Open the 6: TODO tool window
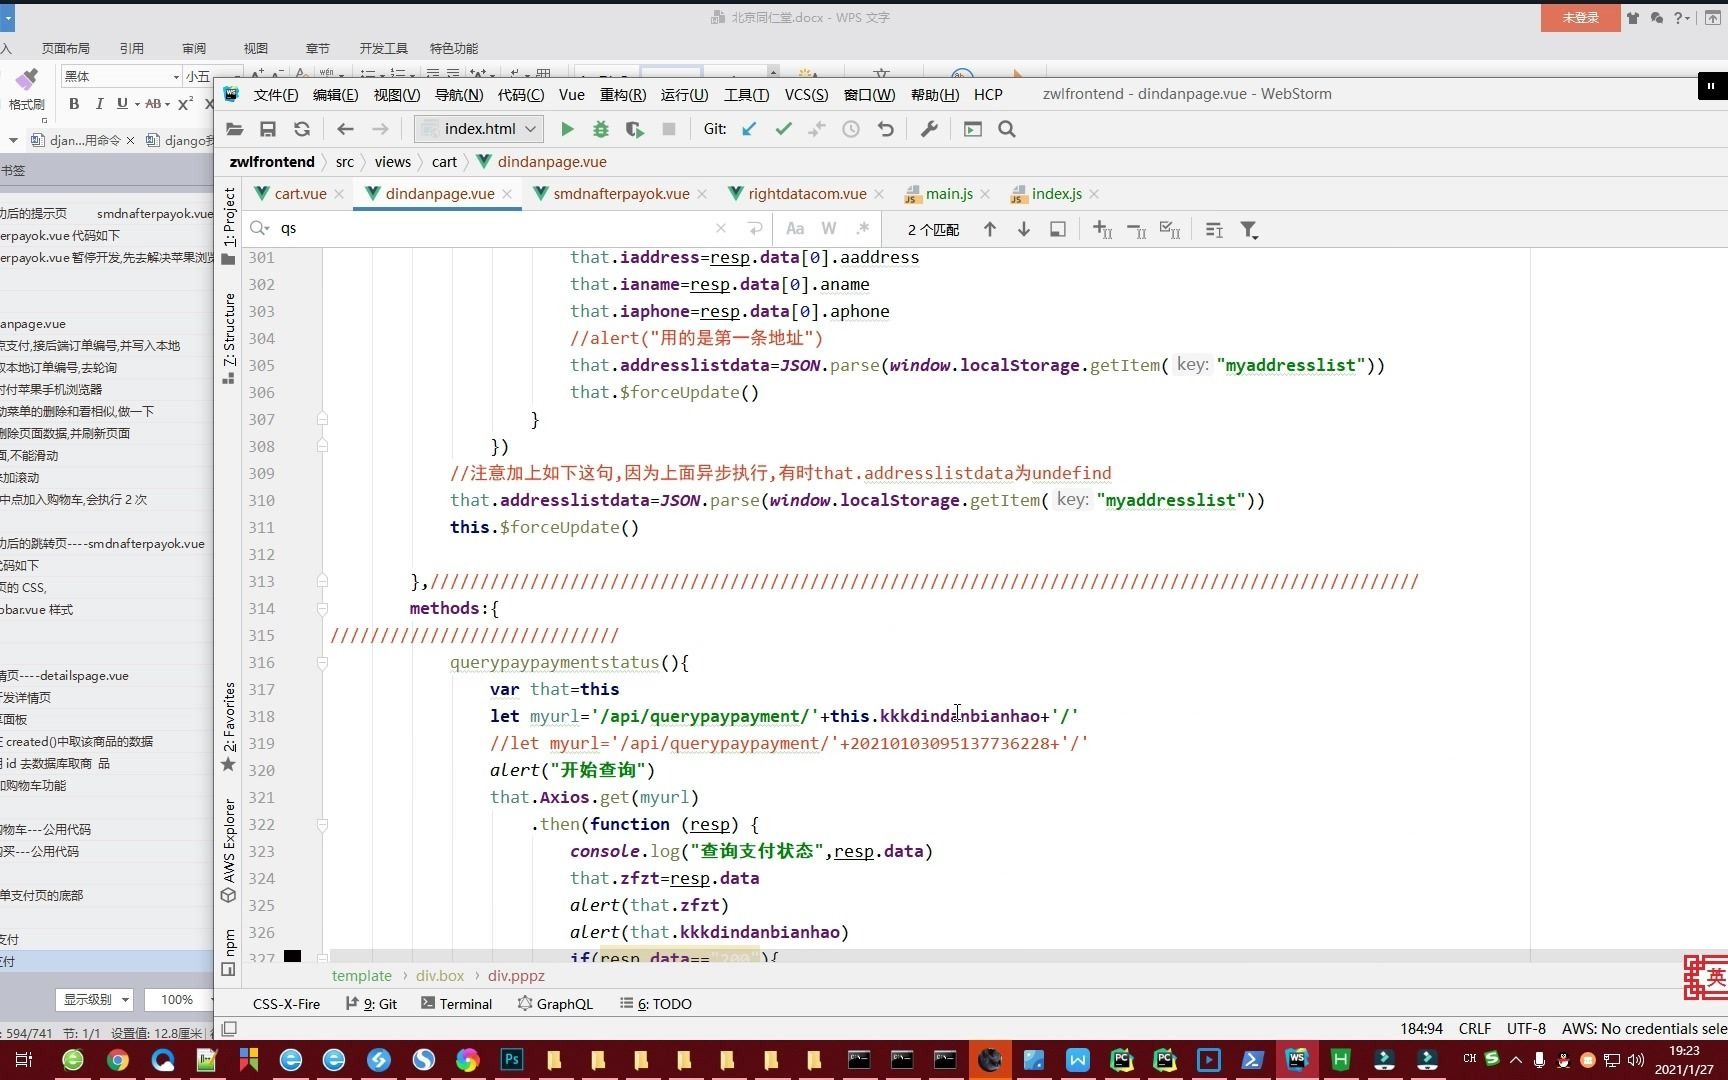The width and height of the screenshot is (1728, 1080). pos(655,1003)
